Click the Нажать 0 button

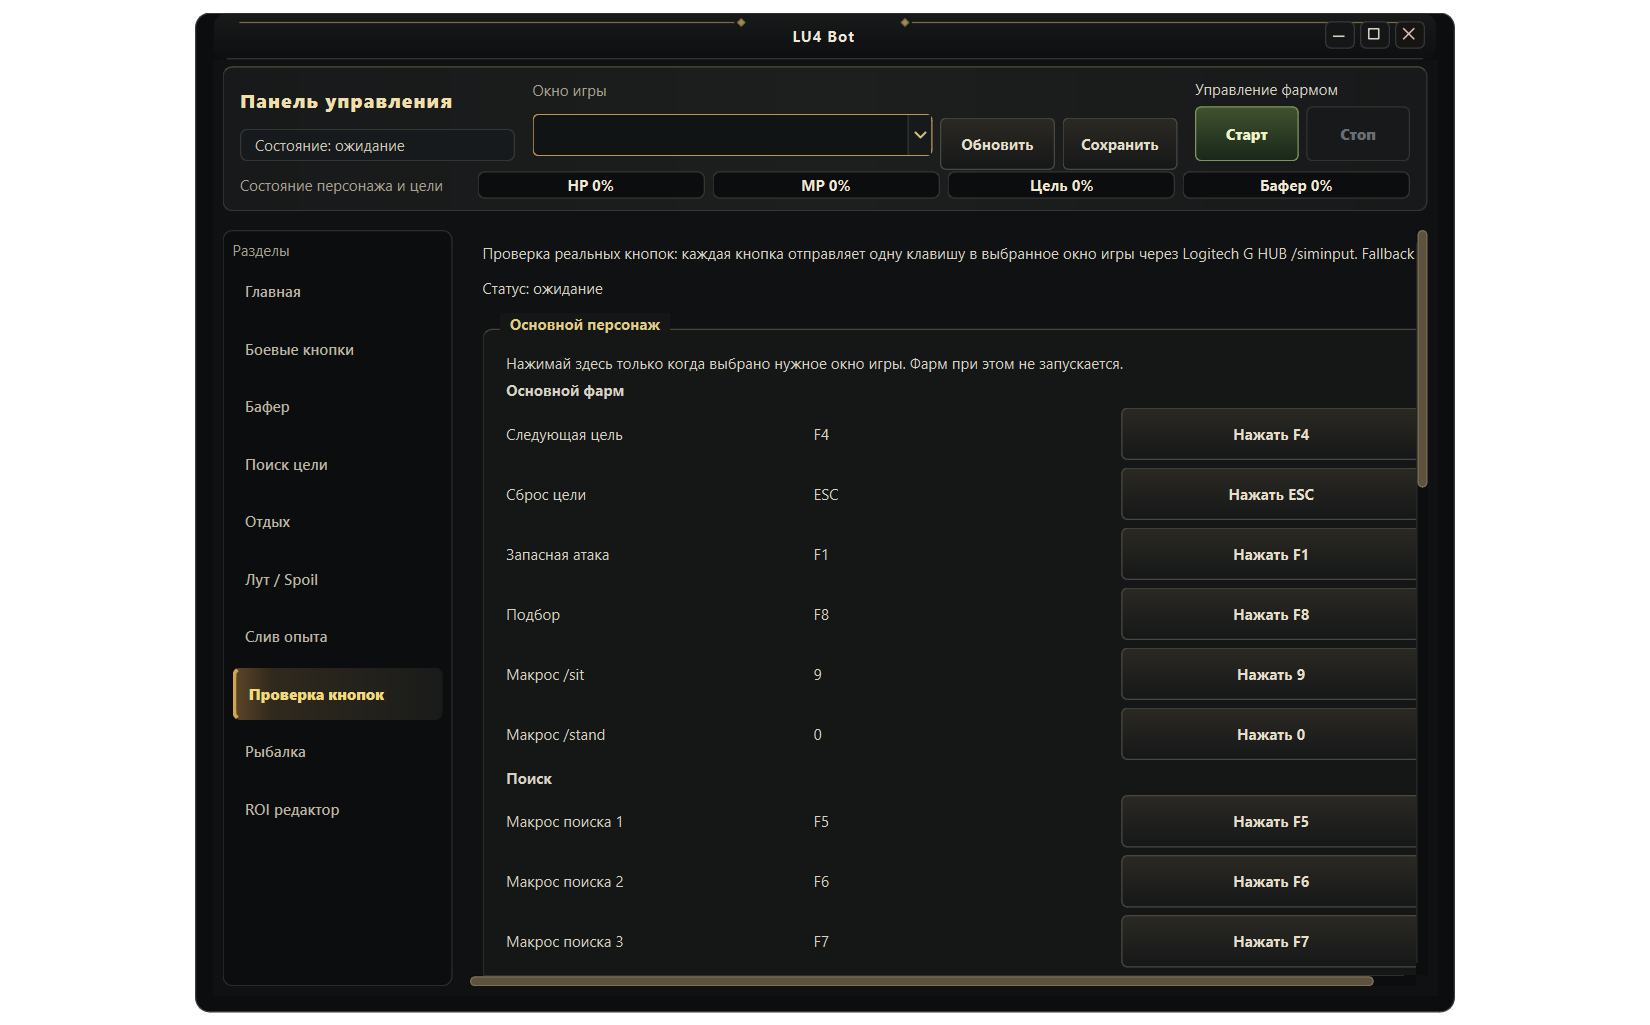1269,734
